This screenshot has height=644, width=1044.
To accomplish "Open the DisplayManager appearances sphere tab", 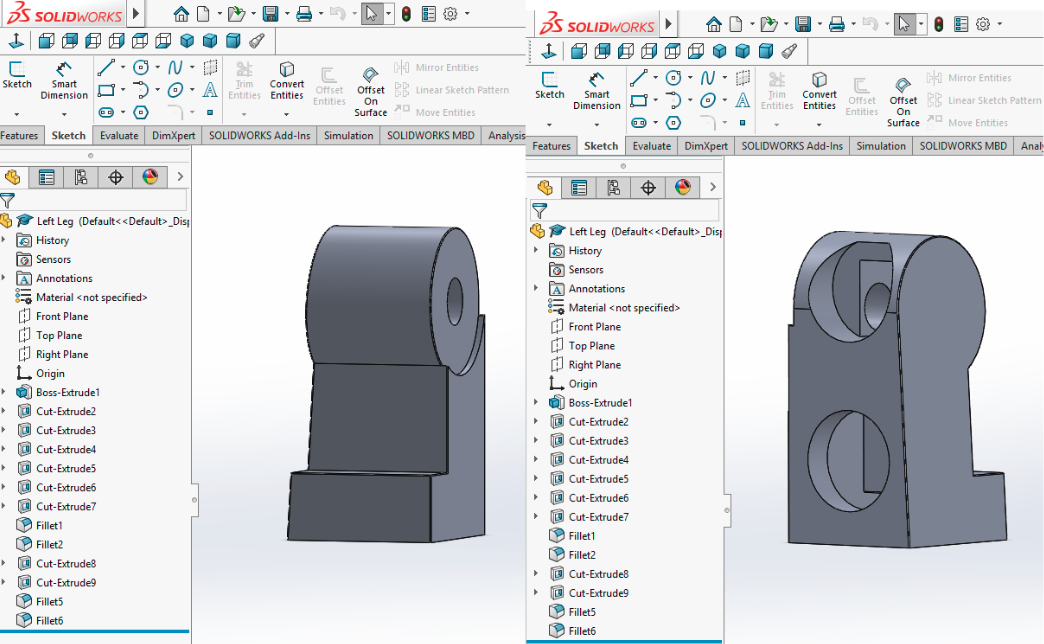I will click(x=149, y=177).
